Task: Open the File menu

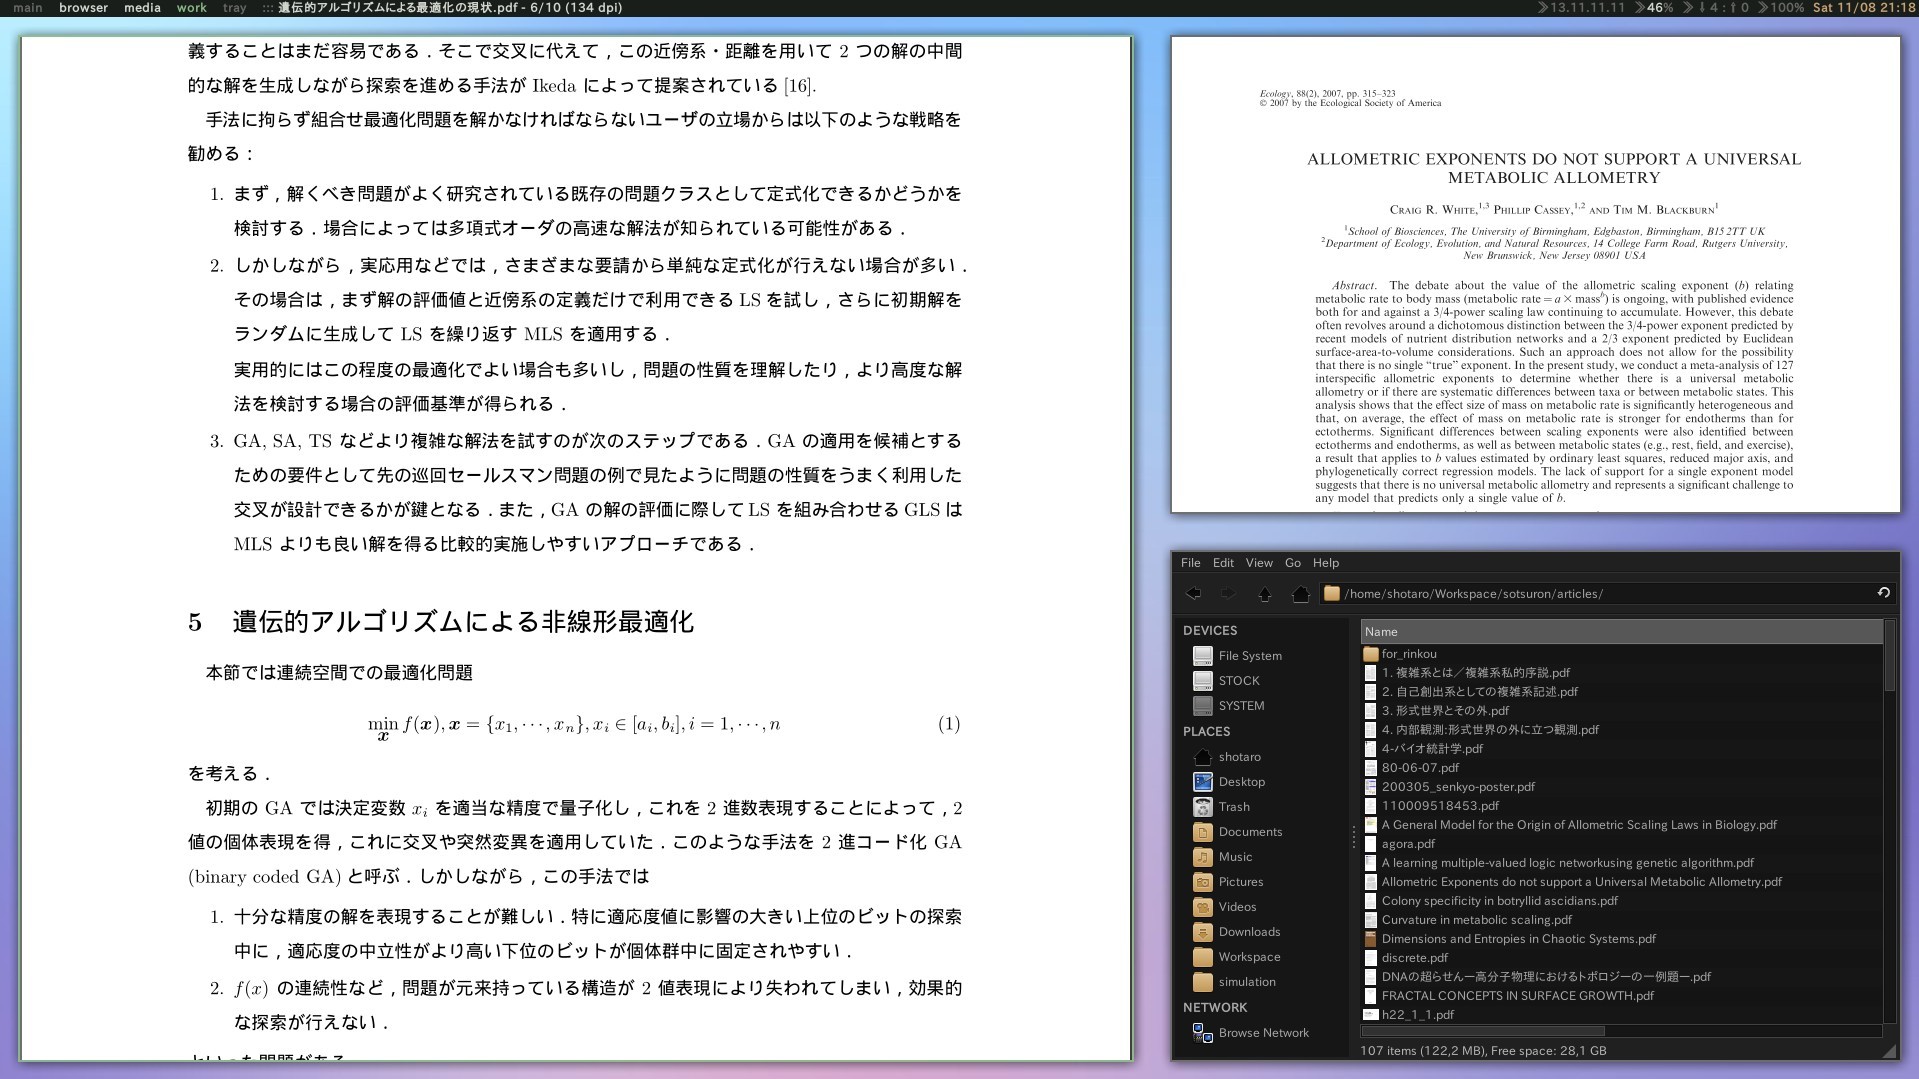Action: pos(1190,563)
